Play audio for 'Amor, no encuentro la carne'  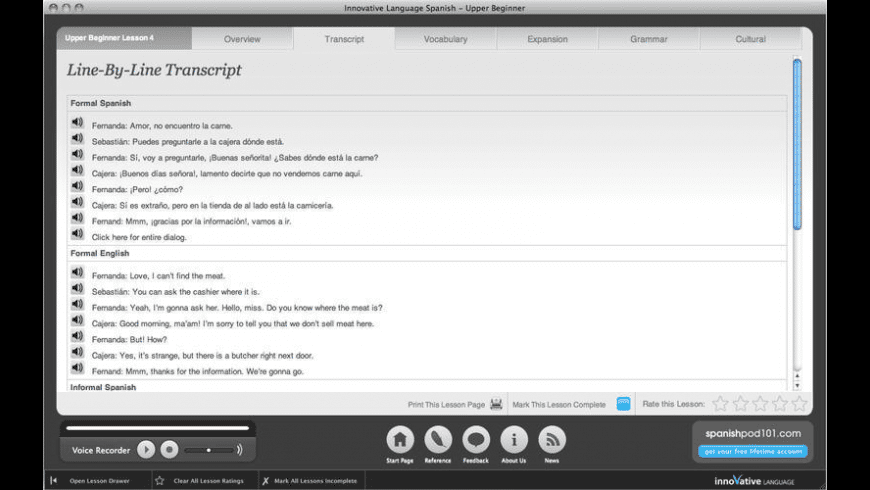(77, 122)
